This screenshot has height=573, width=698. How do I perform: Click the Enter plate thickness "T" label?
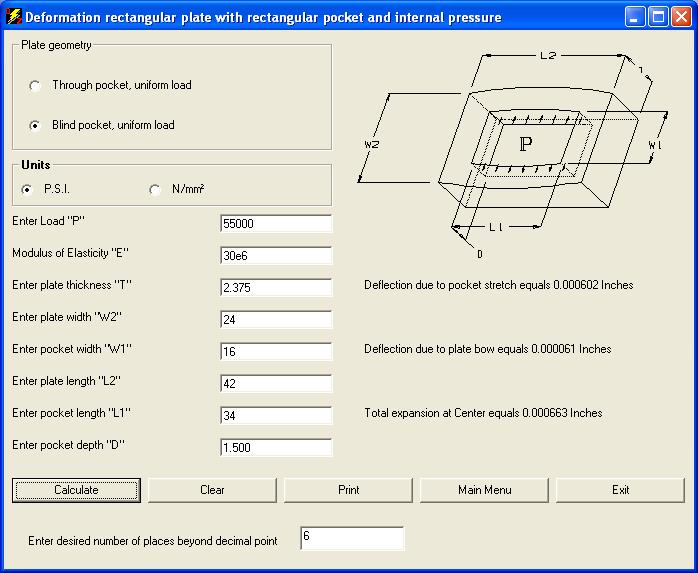(72, 285)
